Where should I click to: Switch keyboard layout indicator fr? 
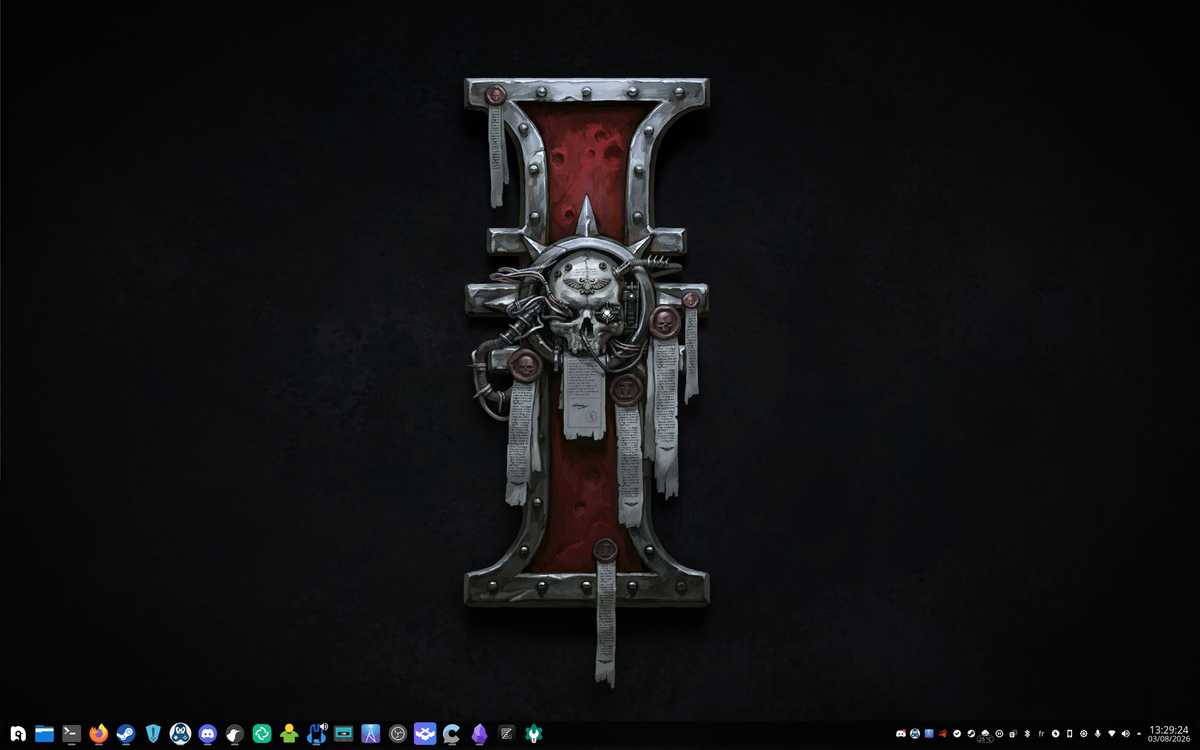click(x=1041, y=733)
